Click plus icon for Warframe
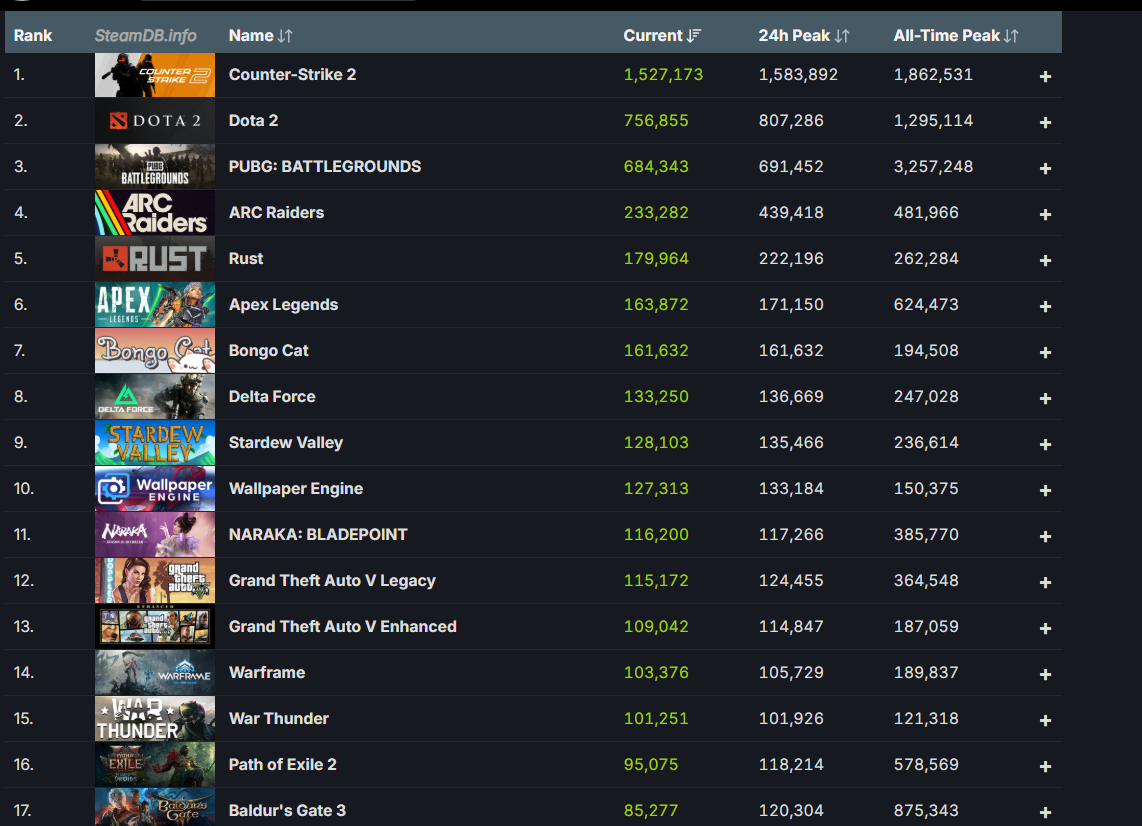Image resolution: width=1142 pixels, height=826 pixels. click(1045, 674)
